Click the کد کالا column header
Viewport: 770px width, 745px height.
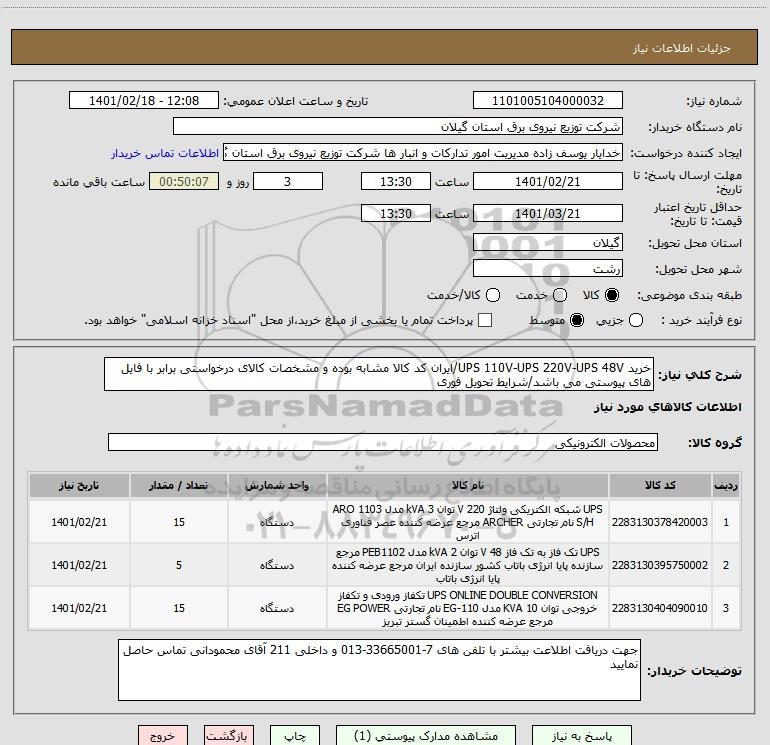(660, 485)
